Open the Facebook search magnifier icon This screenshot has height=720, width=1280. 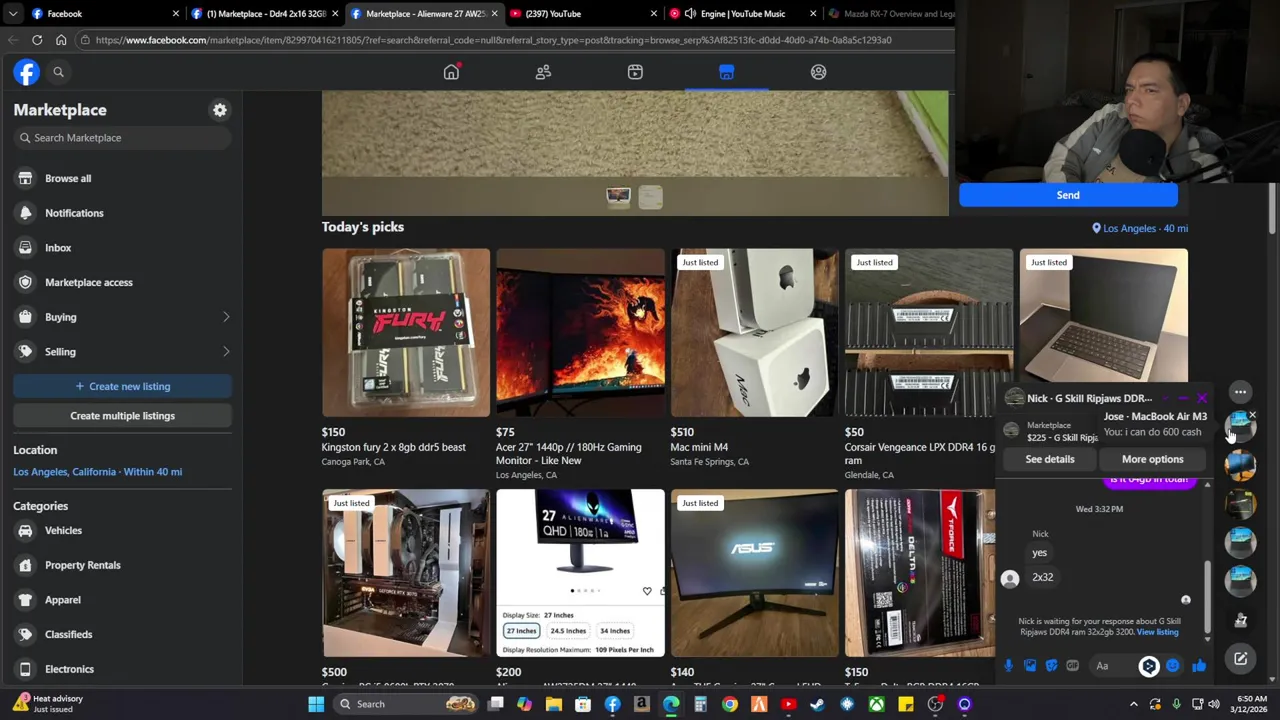(58, 72)
